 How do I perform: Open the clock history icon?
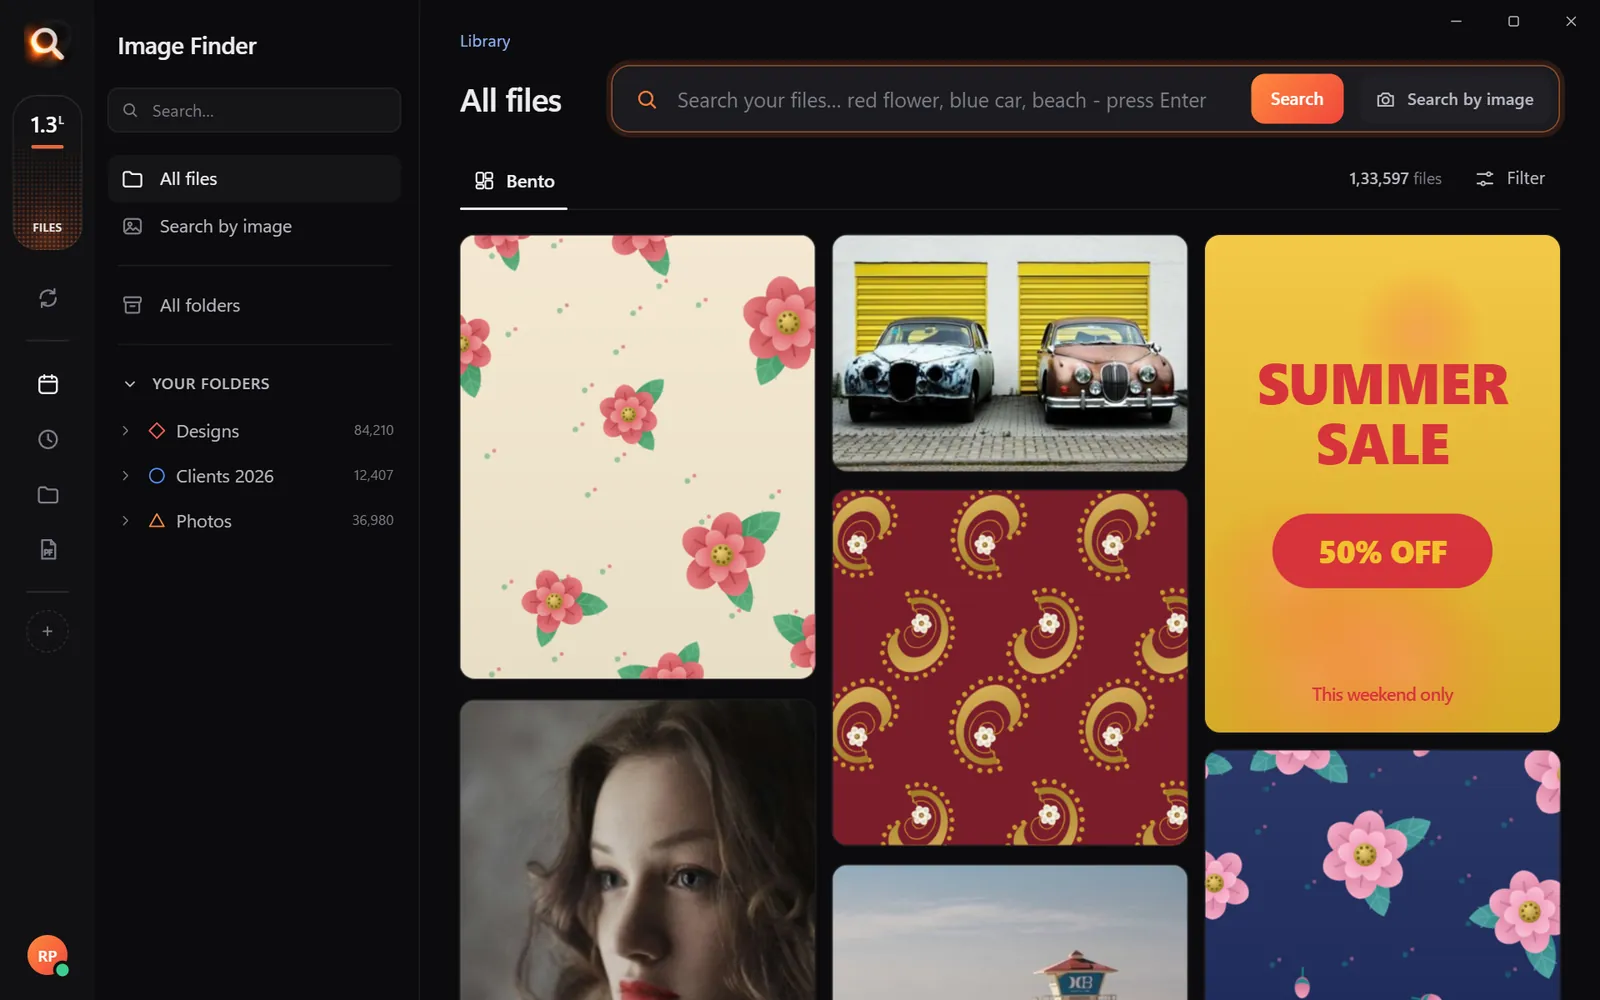tap(48, 439)
